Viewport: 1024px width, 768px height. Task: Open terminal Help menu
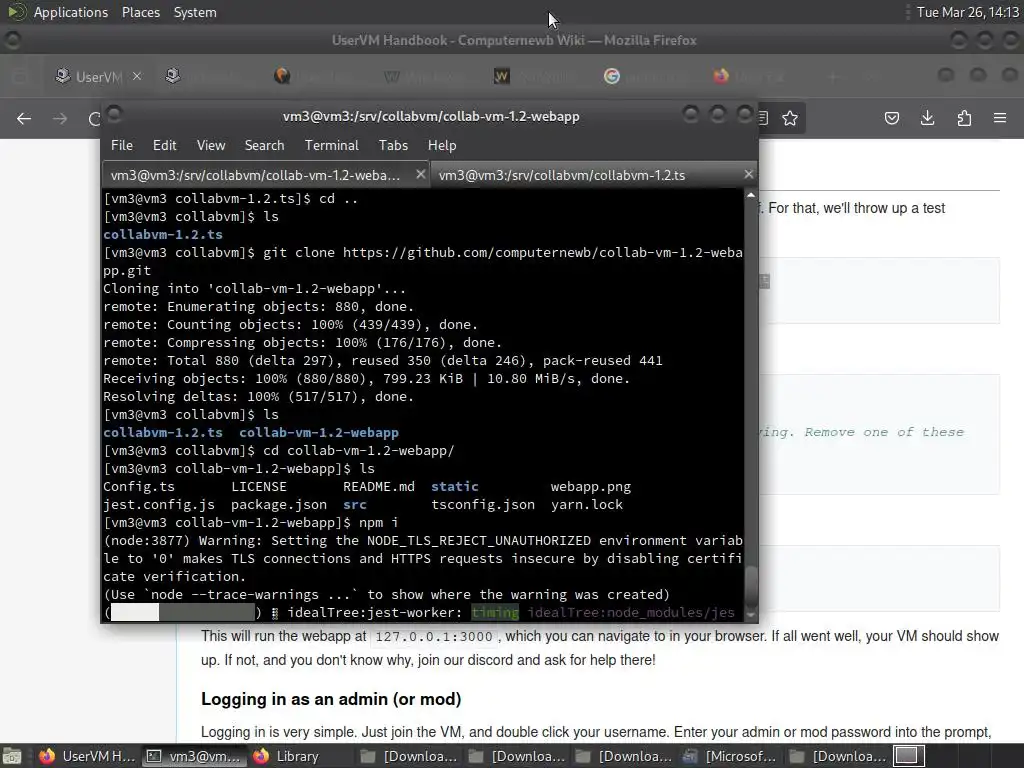442,145
